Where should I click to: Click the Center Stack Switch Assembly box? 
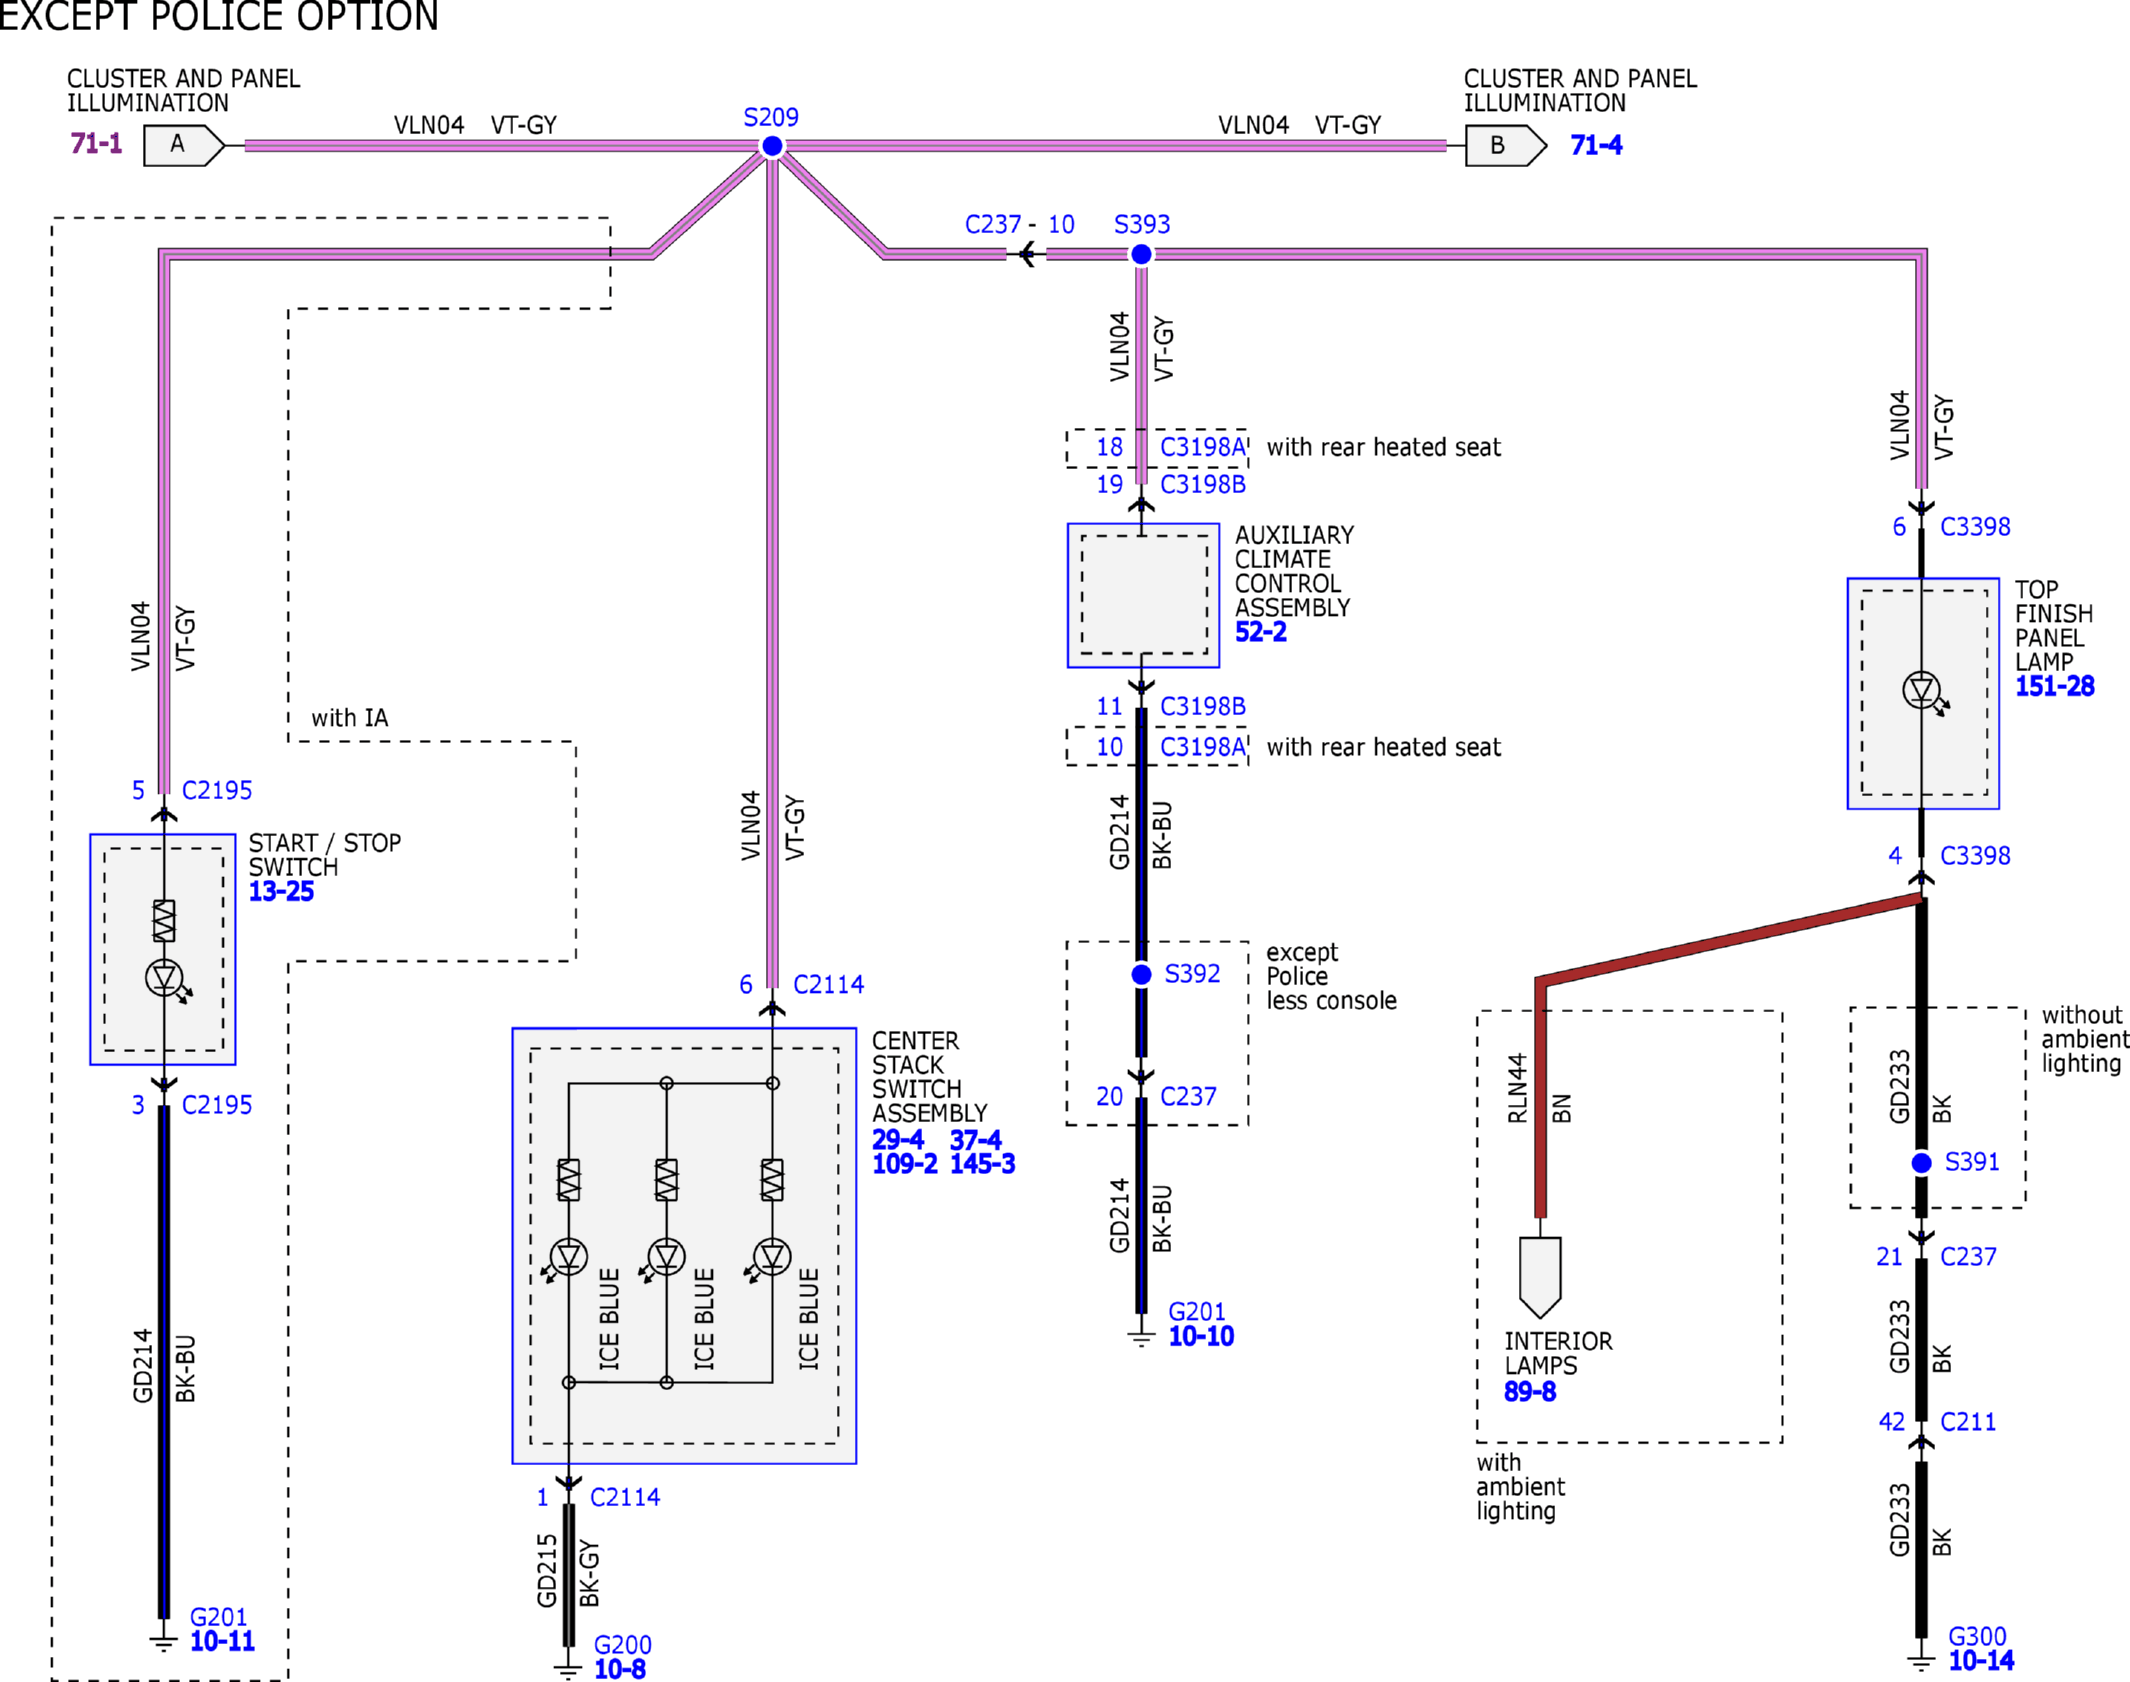point(684,1246)
